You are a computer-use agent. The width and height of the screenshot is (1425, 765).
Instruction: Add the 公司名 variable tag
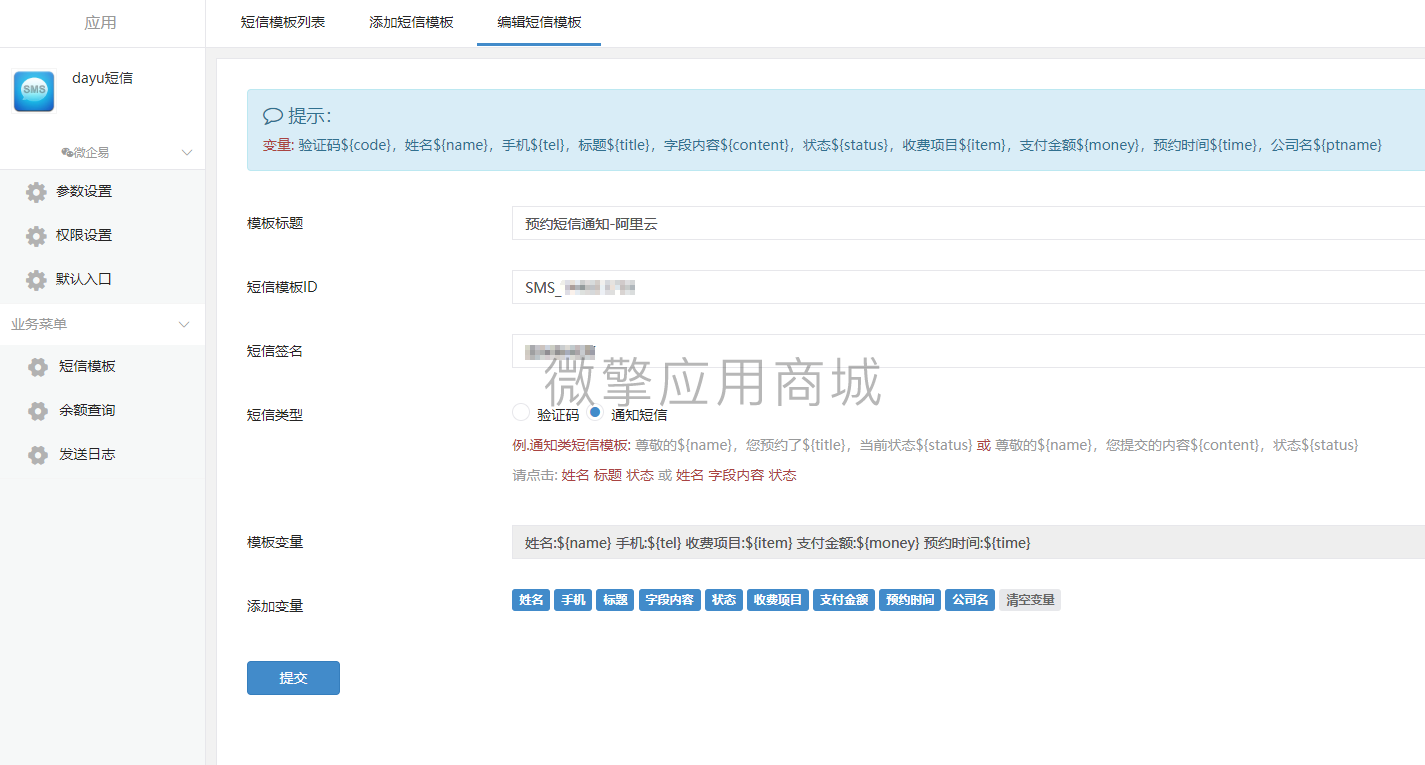point(970,600)
